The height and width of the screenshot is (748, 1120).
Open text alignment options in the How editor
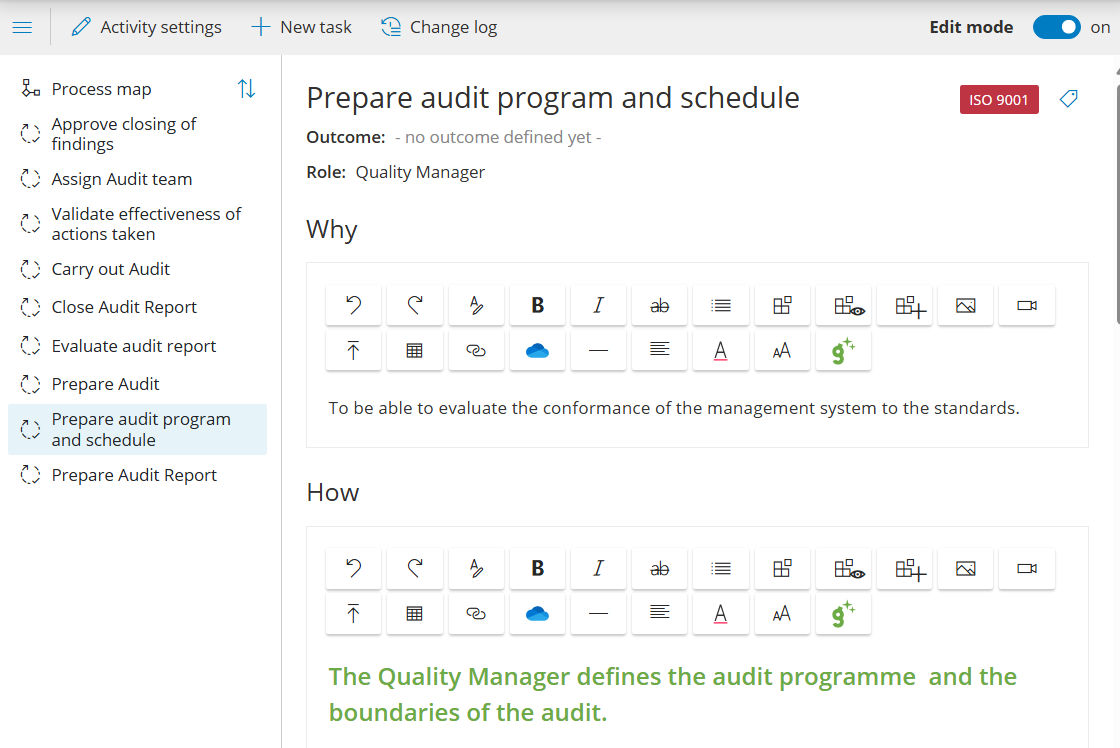click(659, 614)
